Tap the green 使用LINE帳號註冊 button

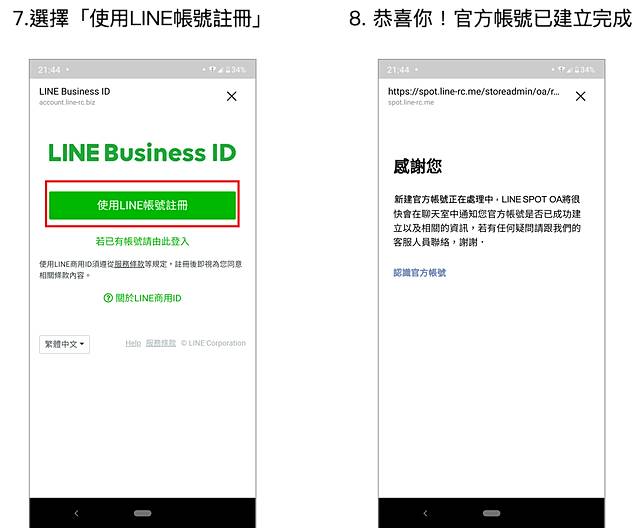142,205
